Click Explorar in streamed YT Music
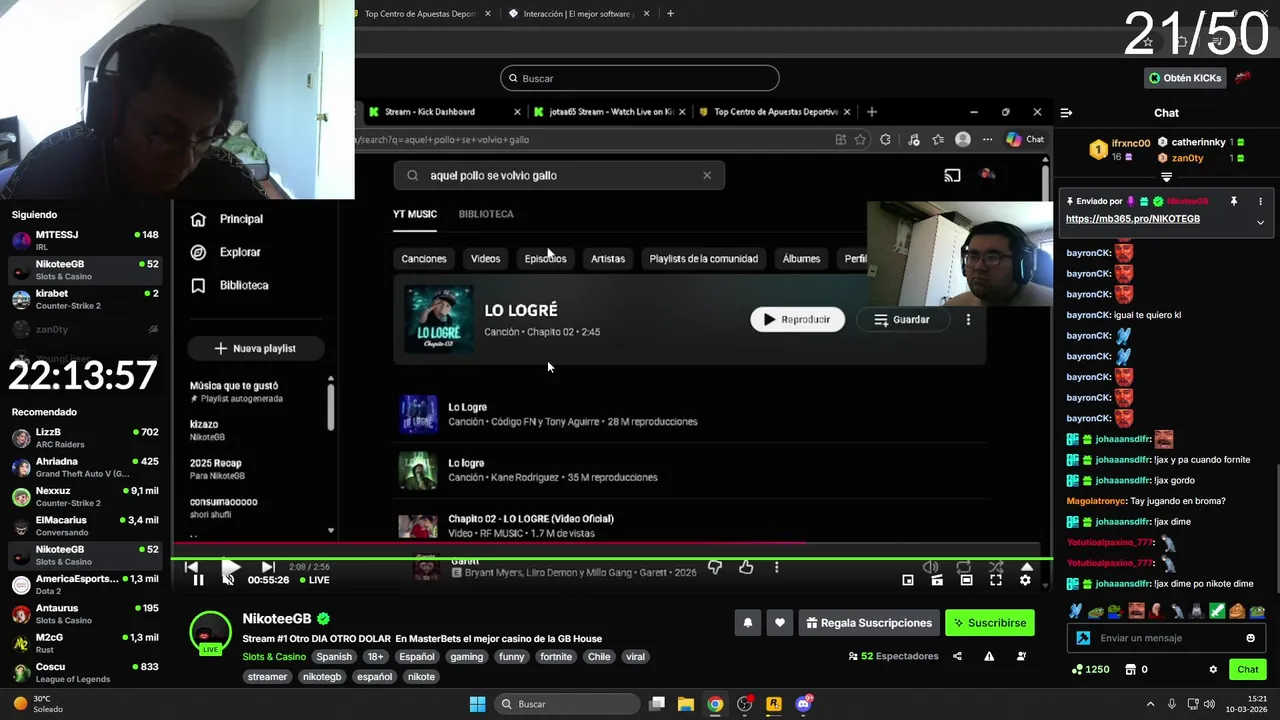Image resolution: width=1280 pixels, height=720 pixels. coord(240,252)
